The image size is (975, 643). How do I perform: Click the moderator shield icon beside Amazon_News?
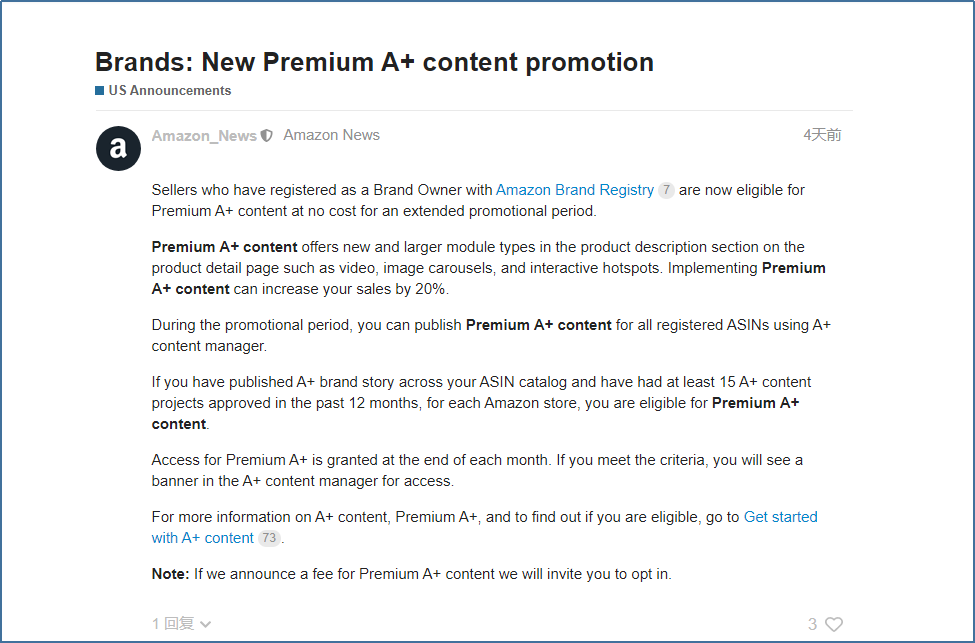coord(267,136)
